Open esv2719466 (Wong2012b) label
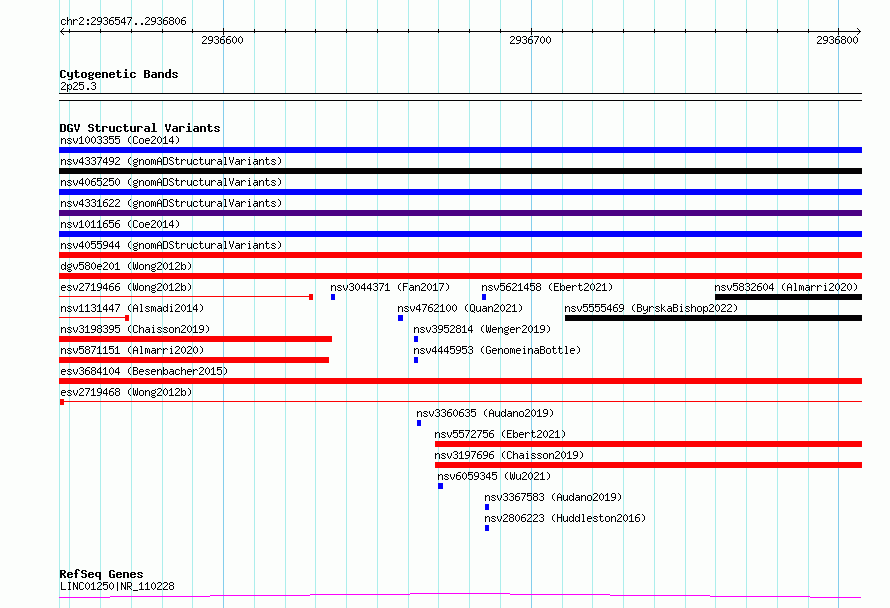The image size is (890, 608). tap(126, 287)
